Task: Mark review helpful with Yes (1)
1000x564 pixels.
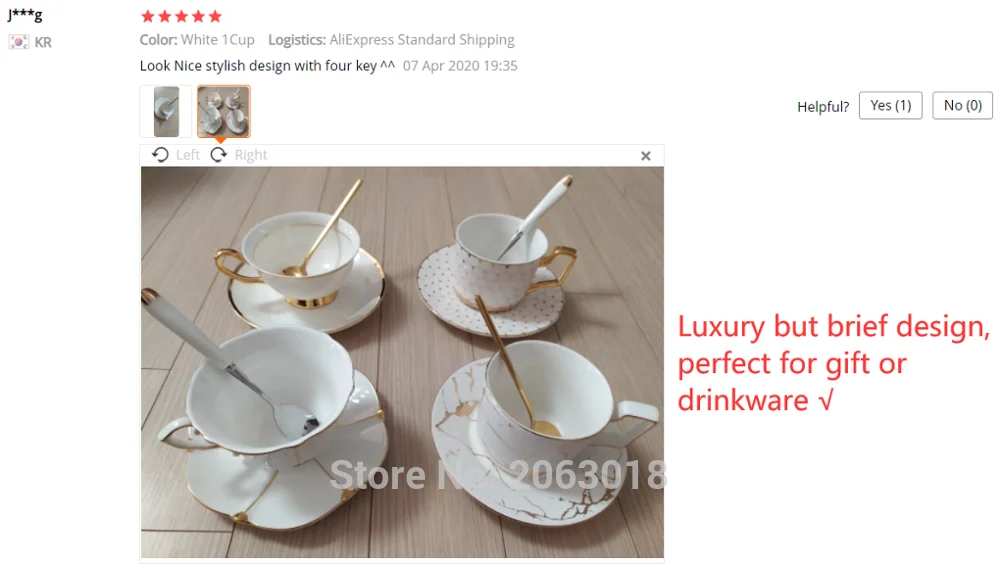Action: [890, 105]
